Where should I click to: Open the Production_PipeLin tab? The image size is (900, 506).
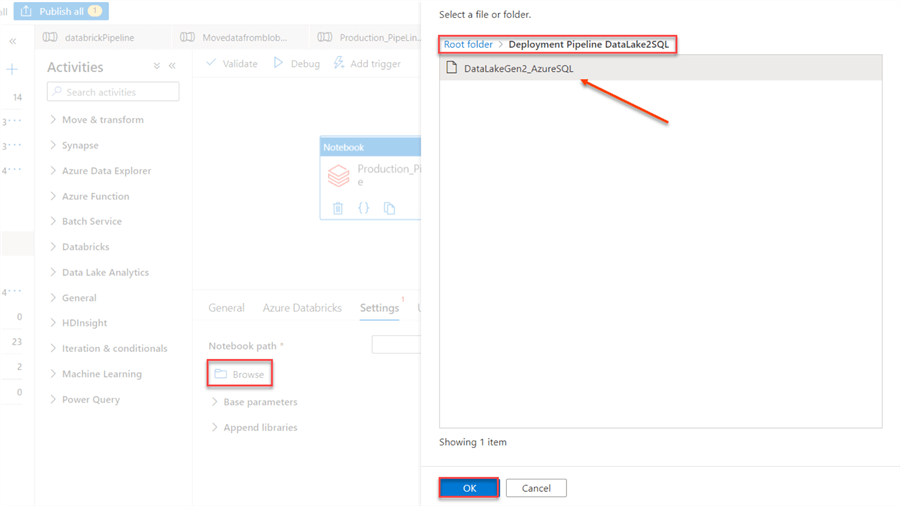coord(379,37)
